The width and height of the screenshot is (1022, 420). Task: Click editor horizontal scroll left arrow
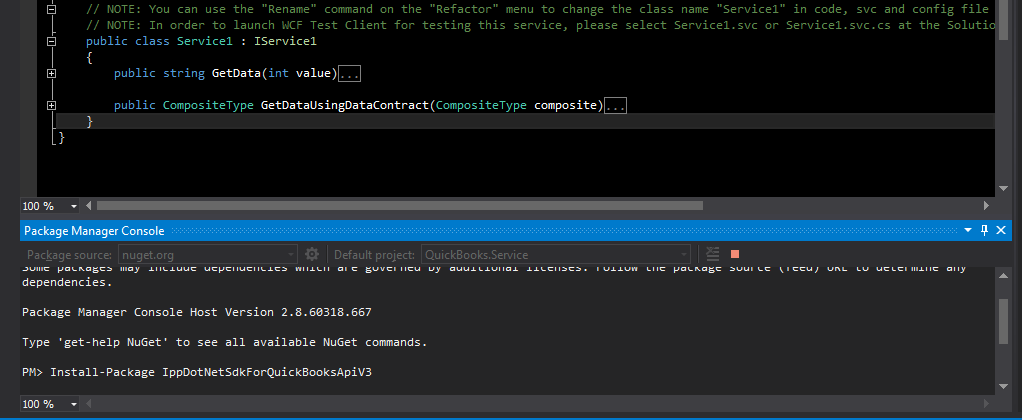click(x=89, y=206)
